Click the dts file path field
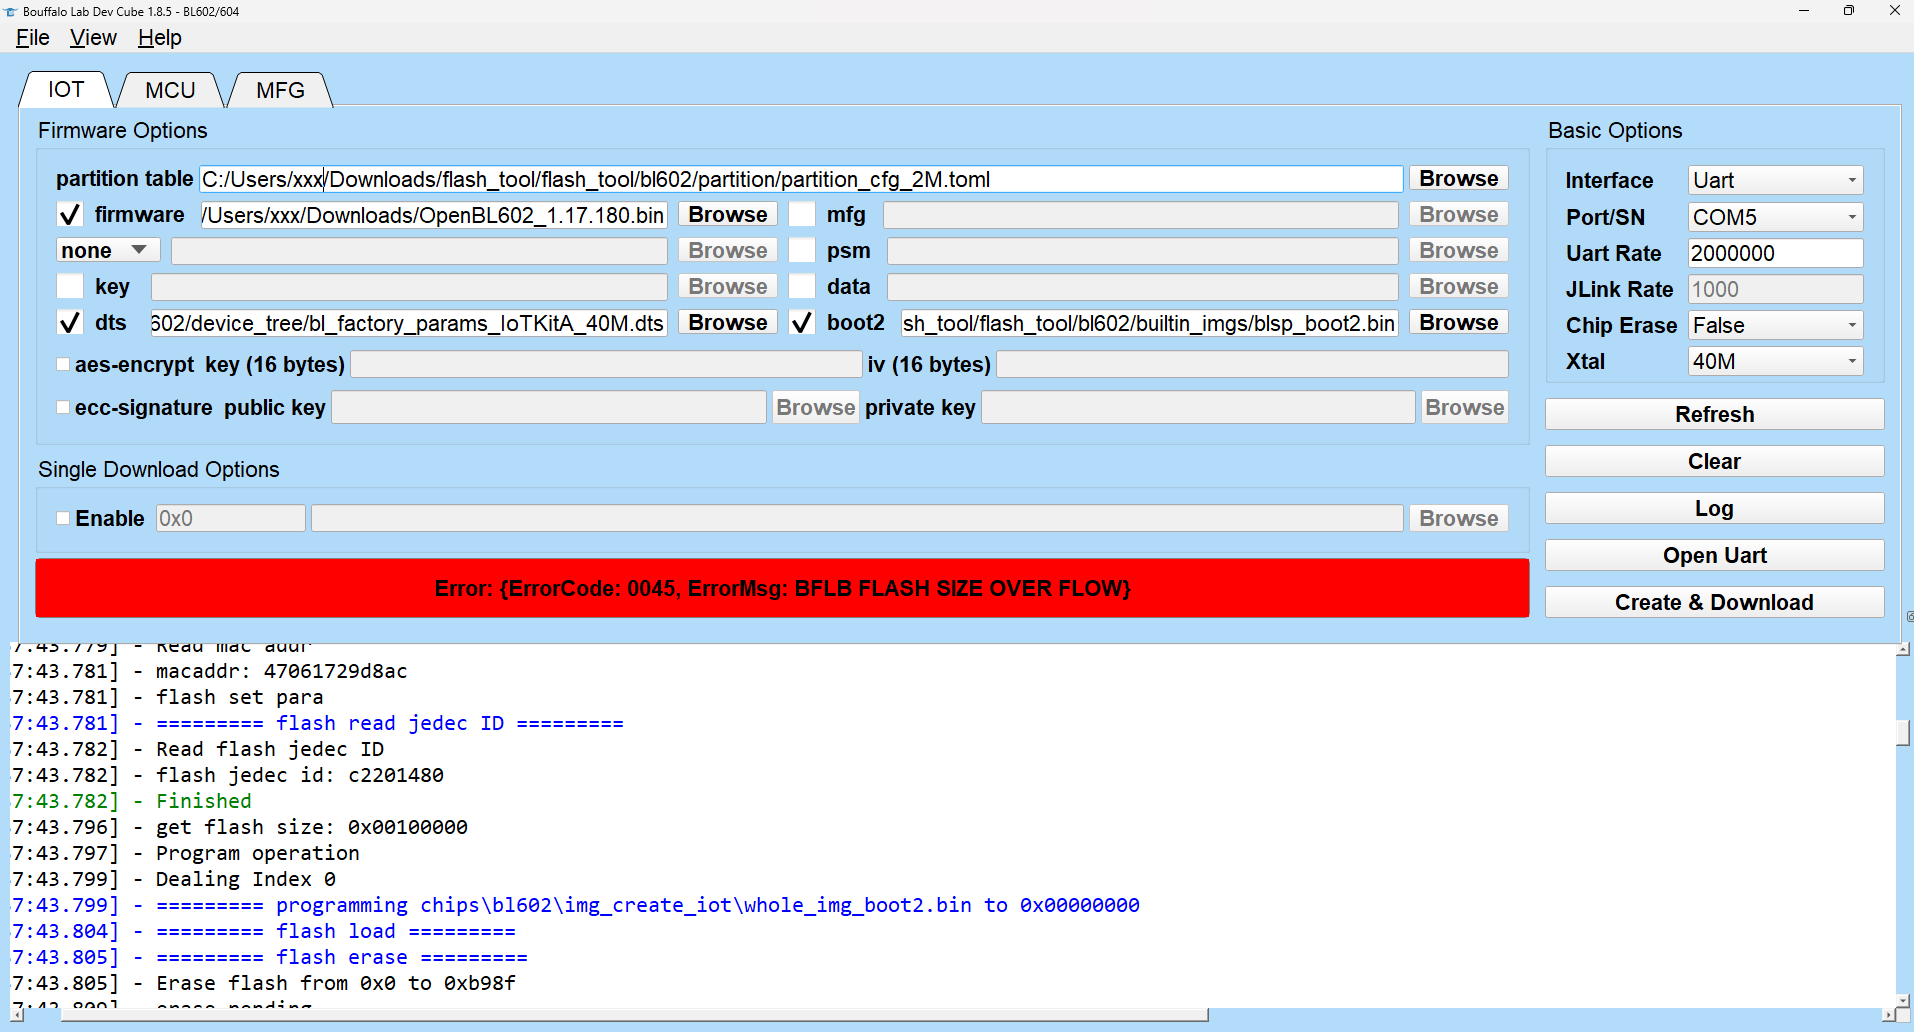The width and height of the screenshot is (1914, 1032). click(x=409, y=323)
